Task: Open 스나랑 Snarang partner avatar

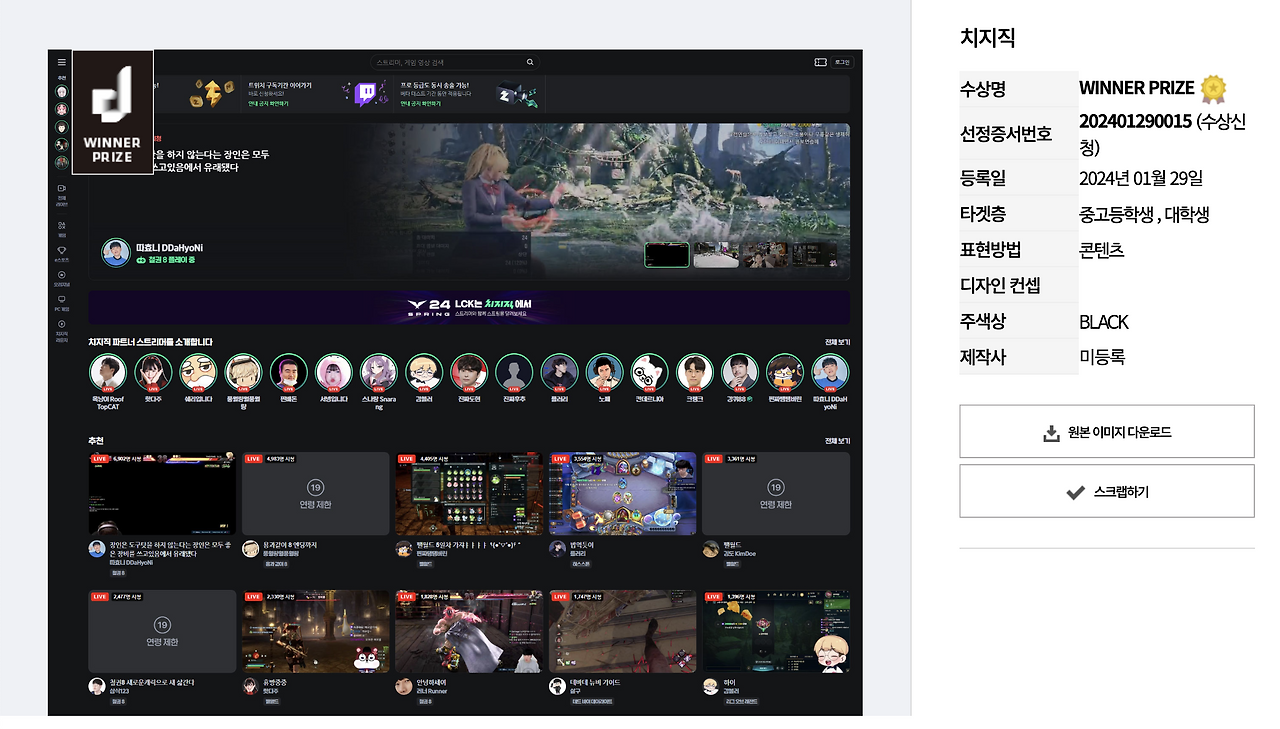Action: point(379,372)
